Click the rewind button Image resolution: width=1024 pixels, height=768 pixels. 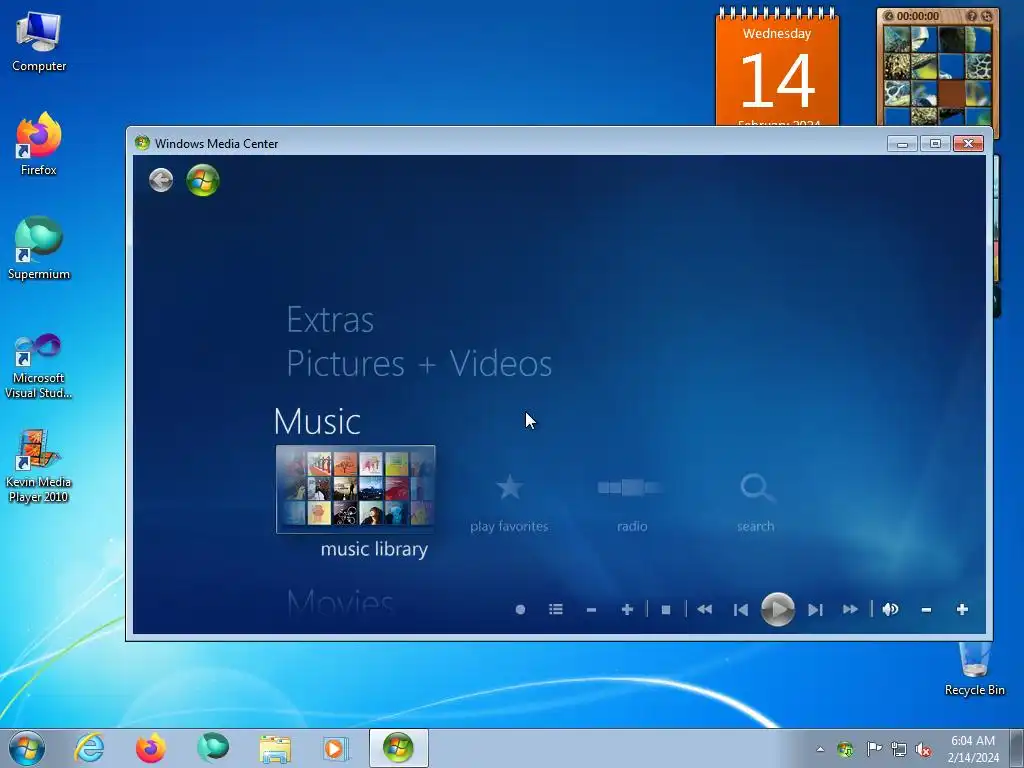pos(704,609)
